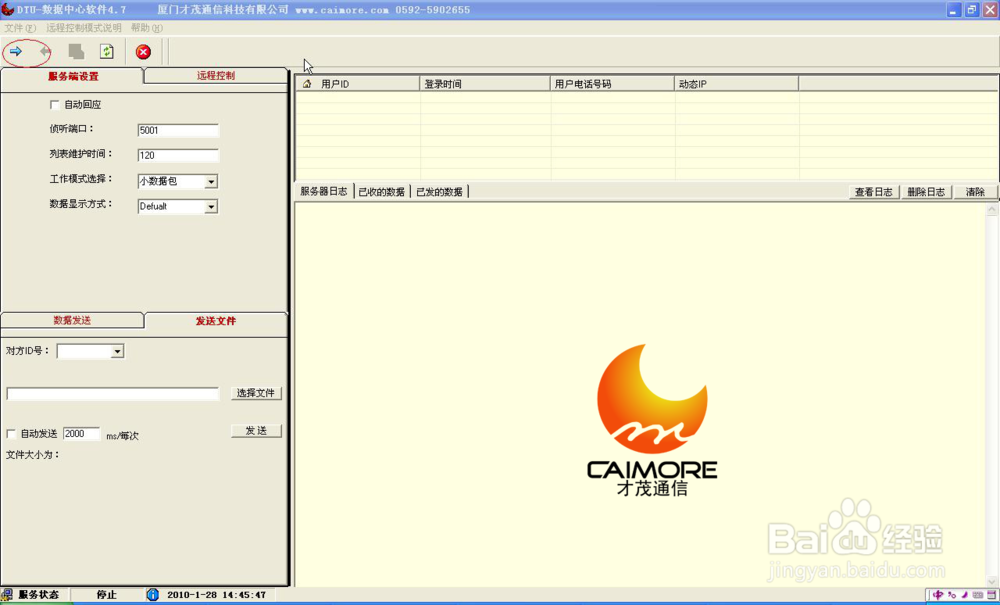
Task: Click the 登录时间 column header
Action: click(485, 84)
